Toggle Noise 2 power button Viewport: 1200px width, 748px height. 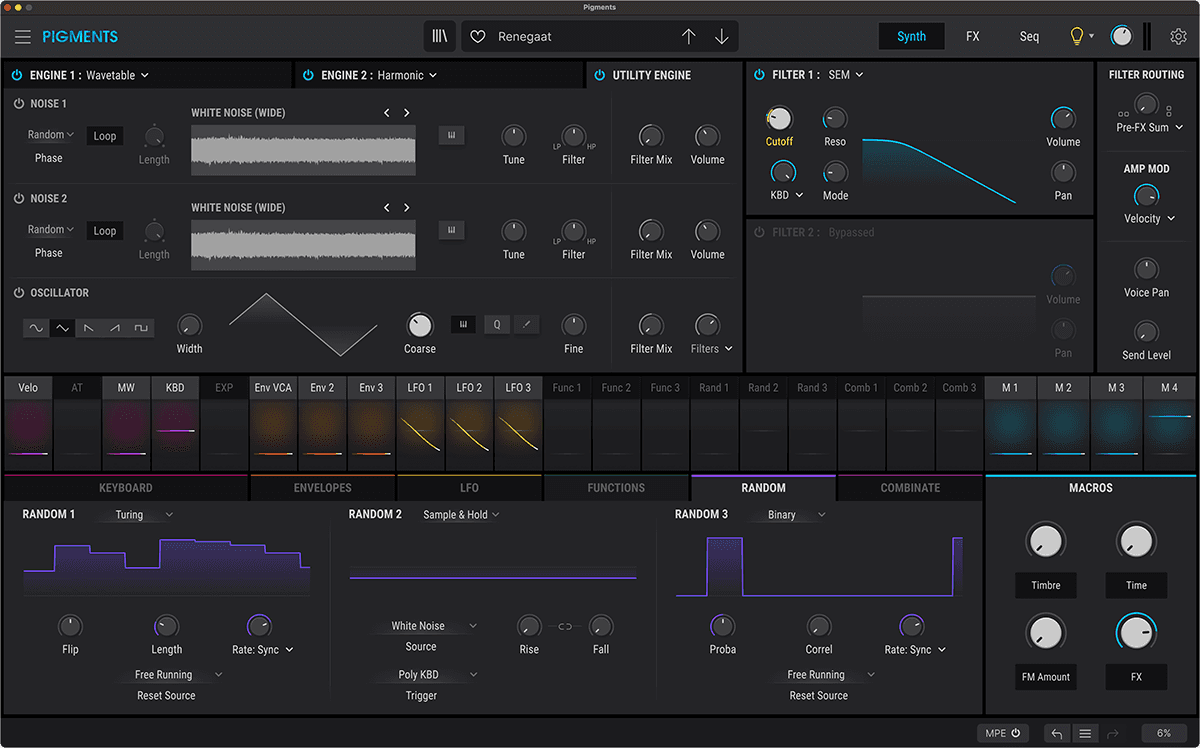19,199
